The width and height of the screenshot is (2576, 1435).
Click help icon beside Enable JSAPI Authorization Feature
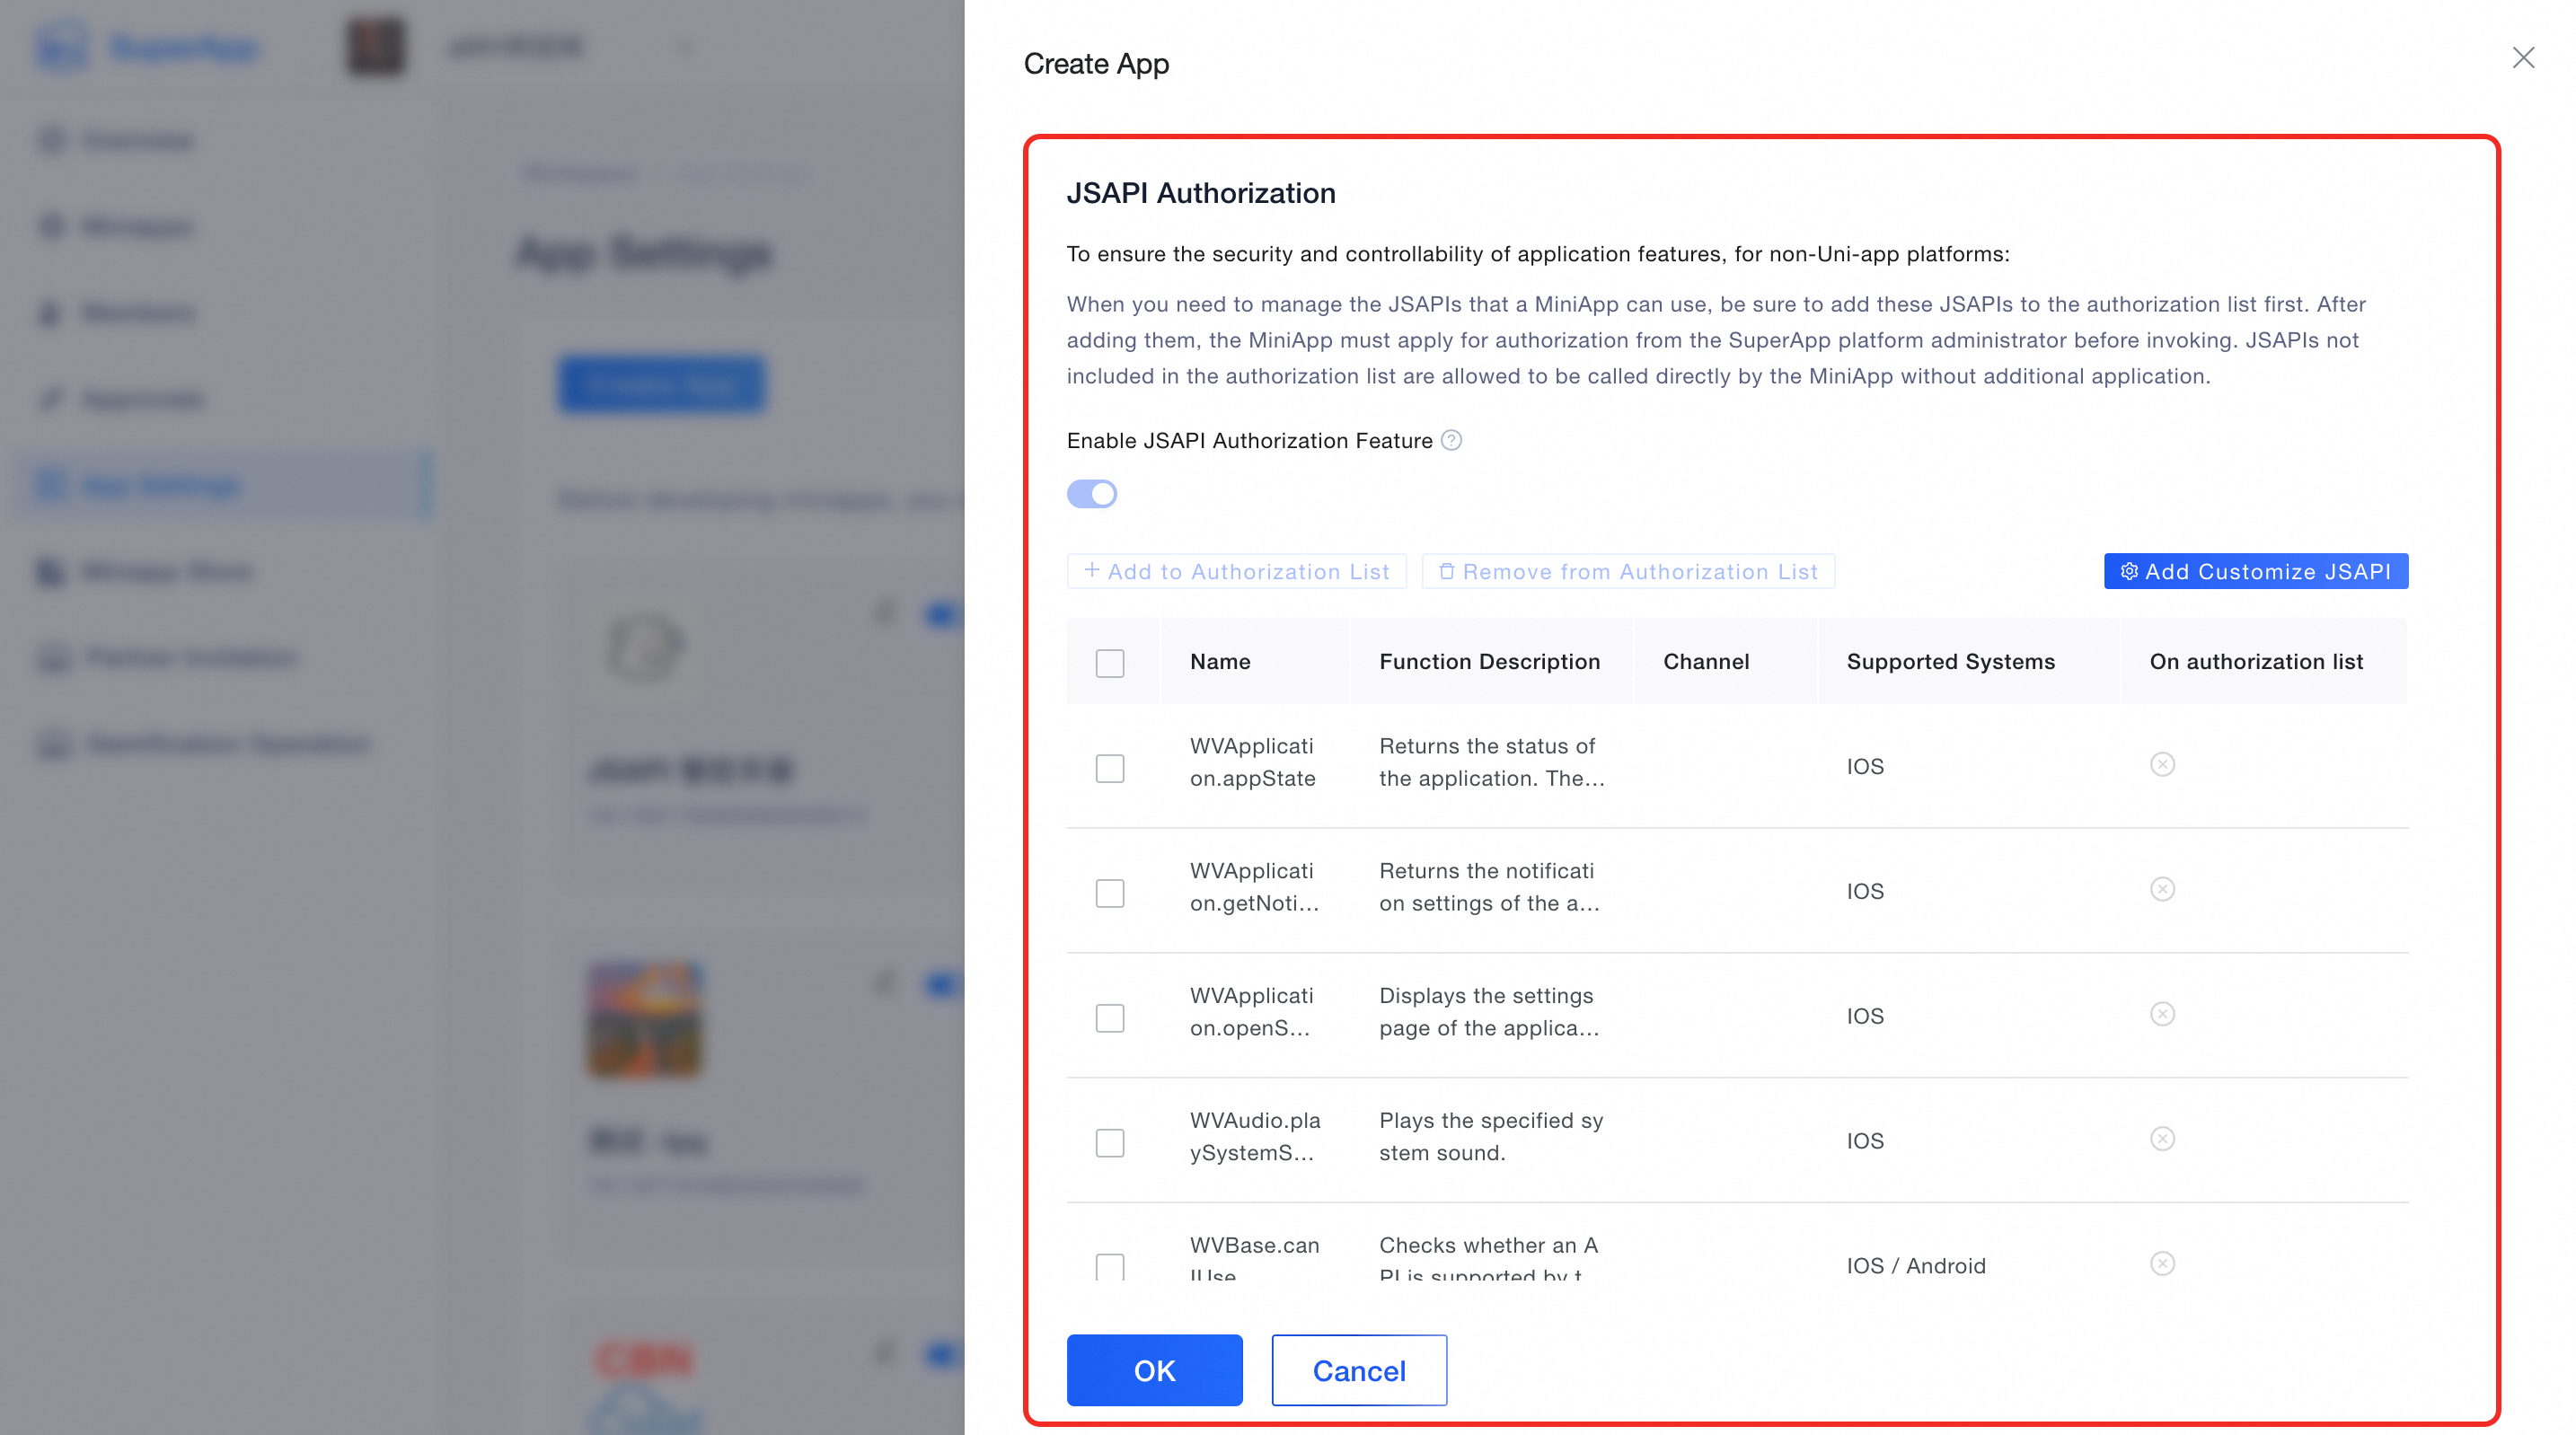[x=1451, y=440]
